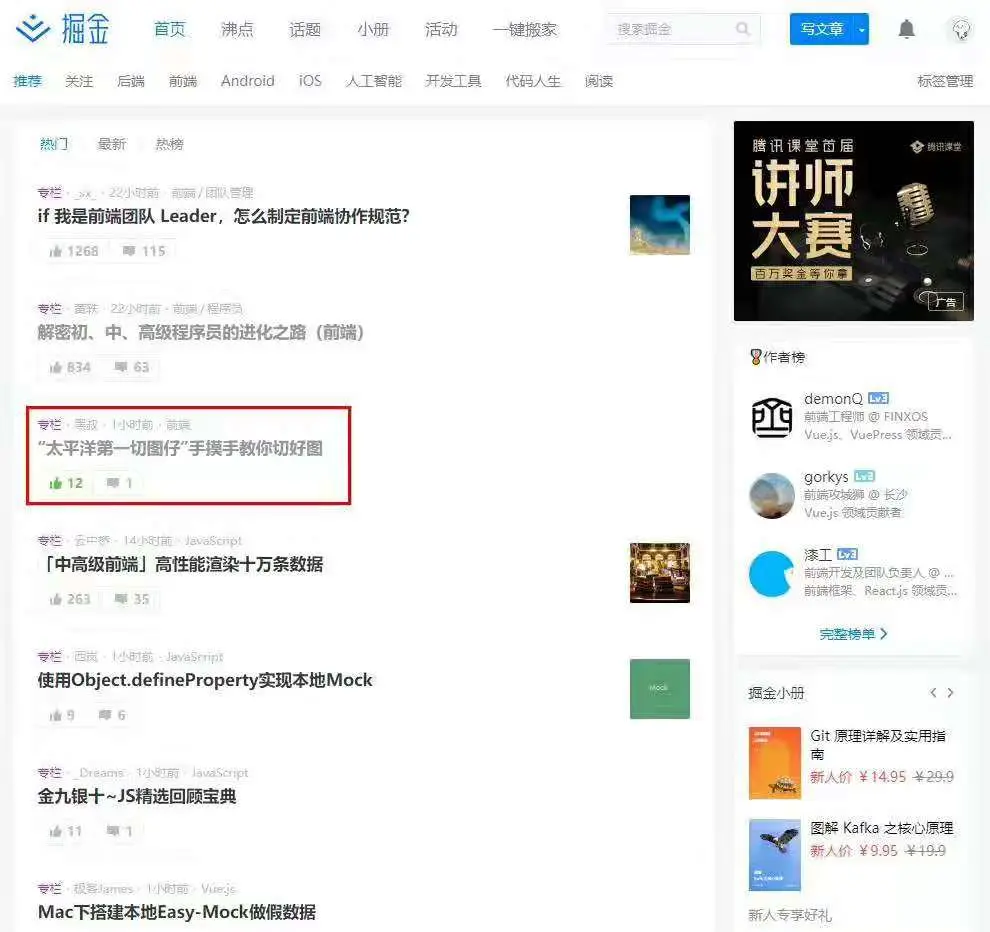Image resolution: width=990 pixels, height=932 pixels.
Task: Open 小册 in top navigation
Action: [x=373, y=30]
